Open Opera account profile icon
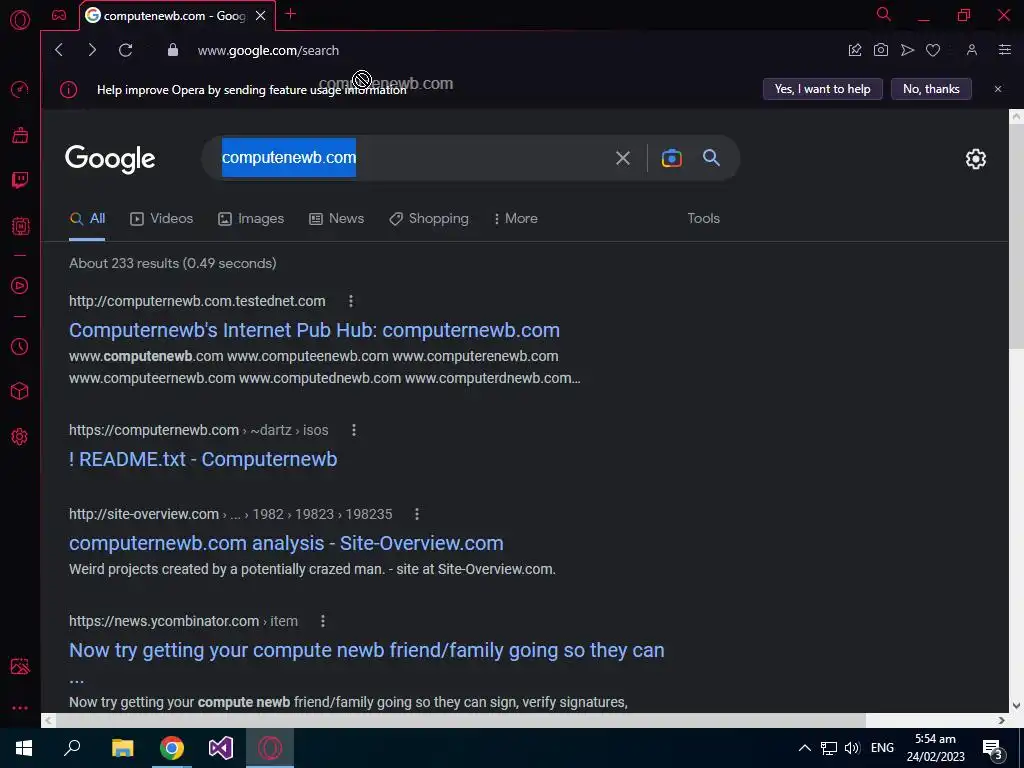1024x768 pixels. [972, 50]
